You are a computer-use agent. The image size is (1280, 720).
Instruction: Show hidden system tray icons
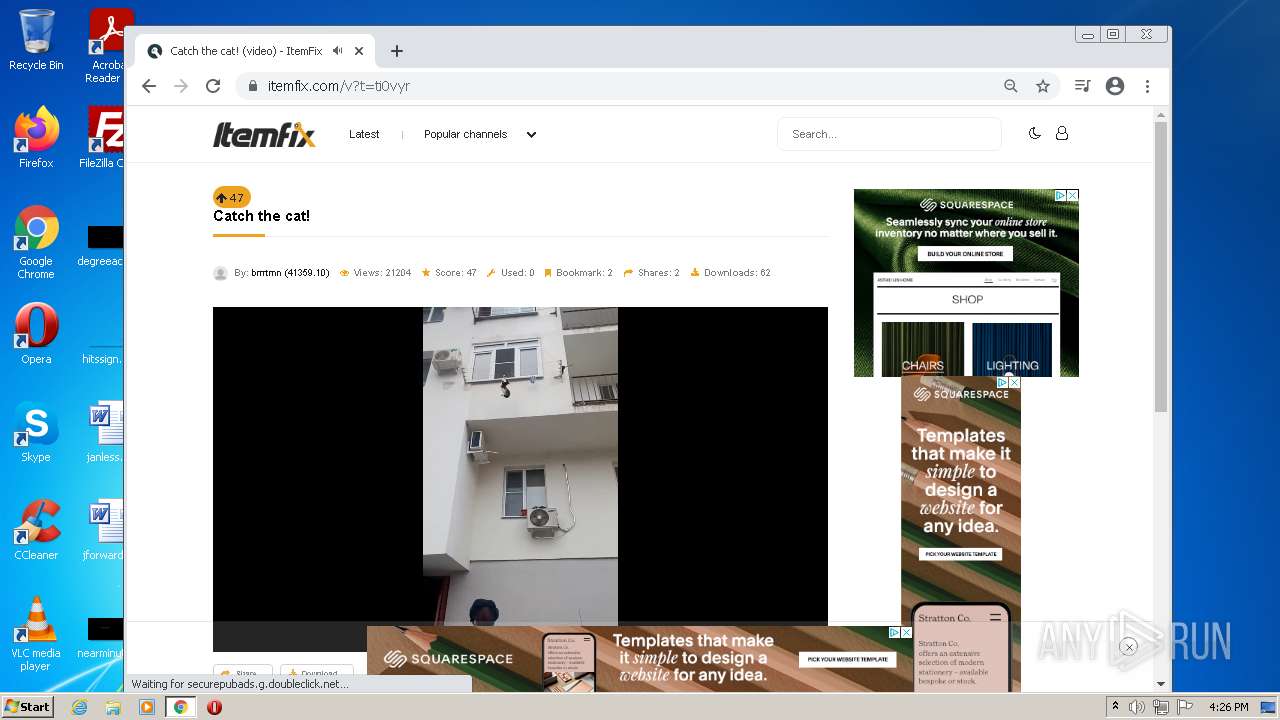pos(1115,707)
